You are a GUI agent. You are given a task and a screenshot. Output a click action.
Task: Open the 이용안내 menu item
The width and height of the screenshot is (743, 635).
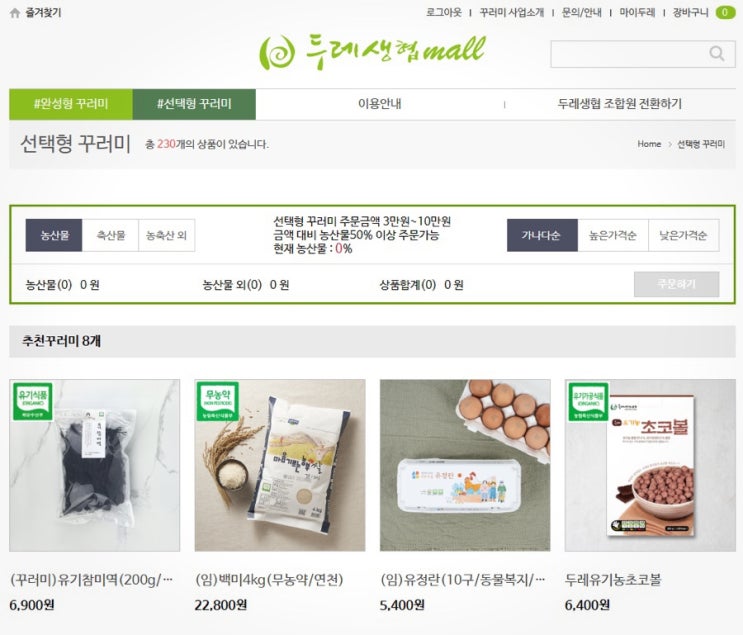[380, 104]
